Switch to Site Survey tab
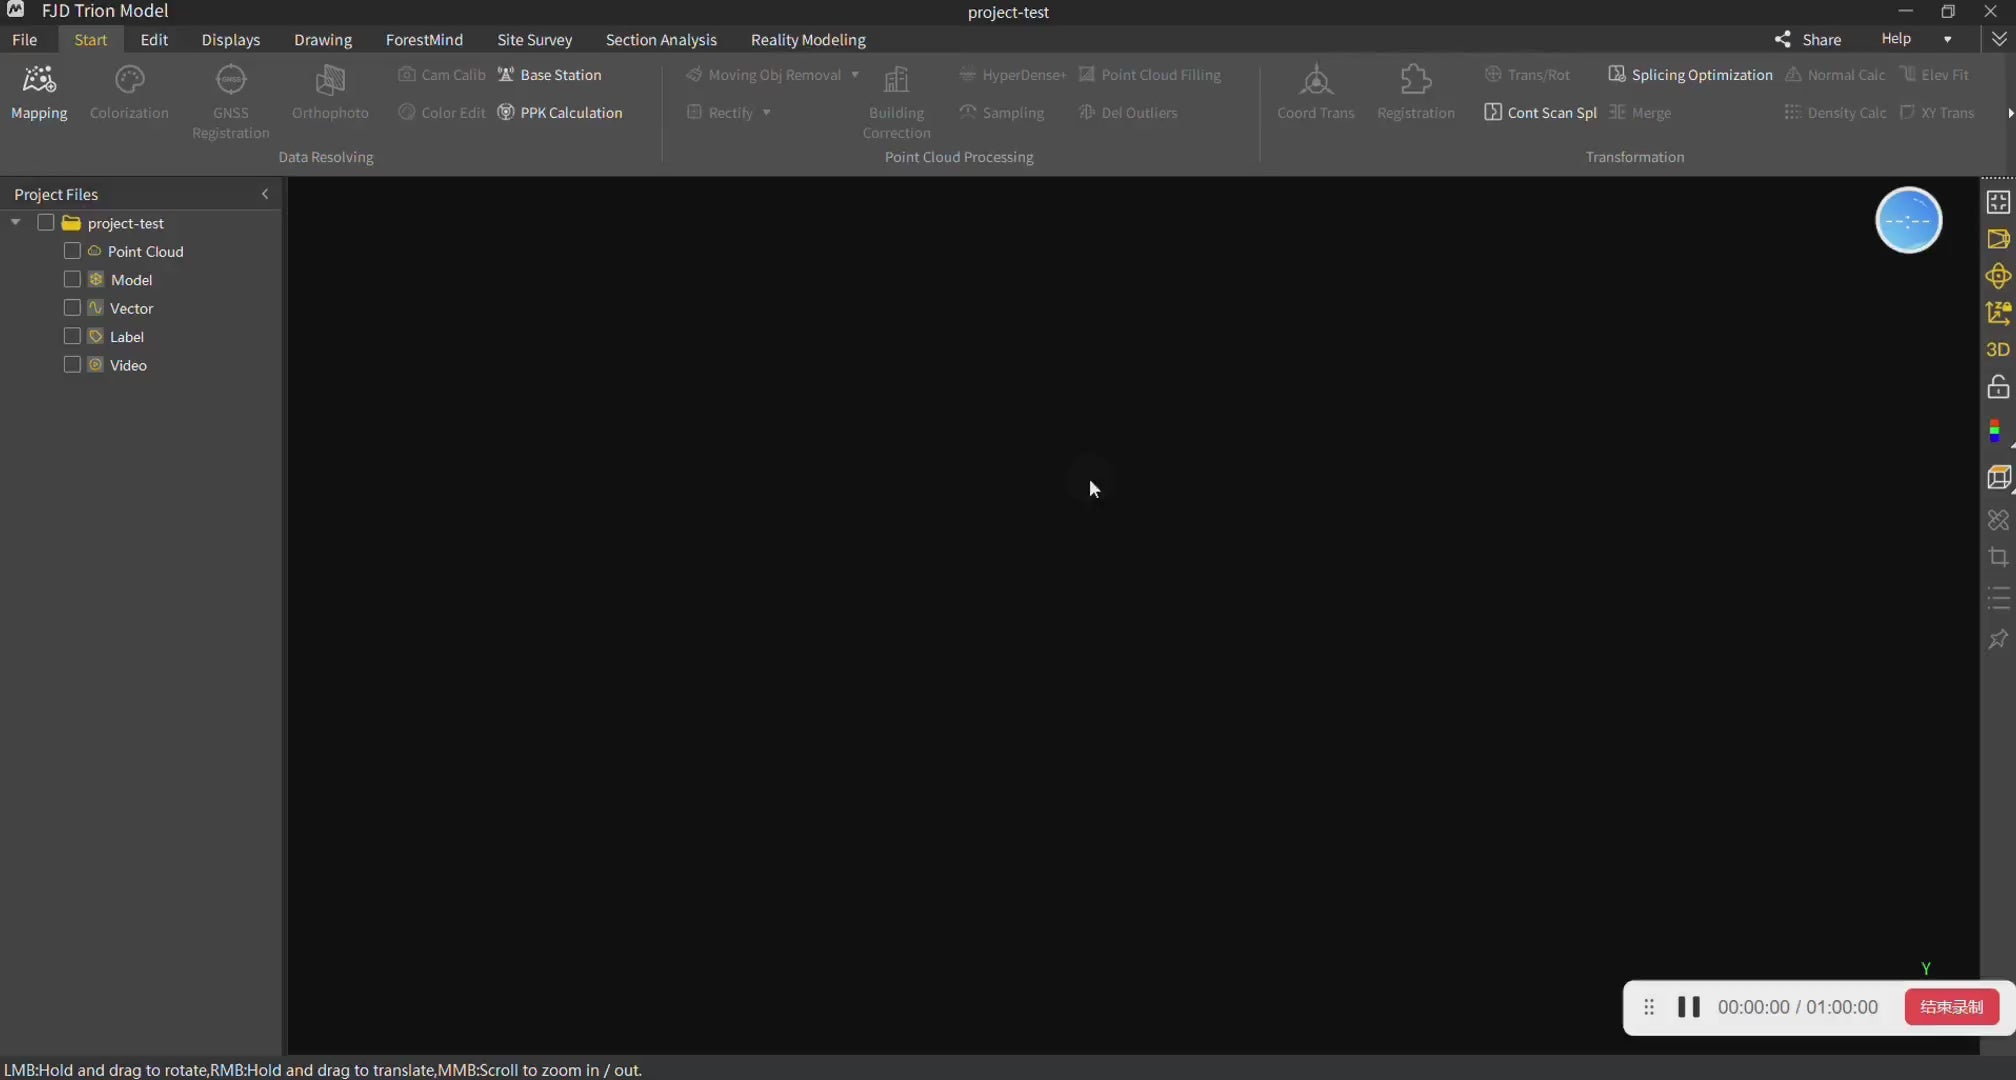Viewport: 2016px width, 1080px height. tap(535, 40)
